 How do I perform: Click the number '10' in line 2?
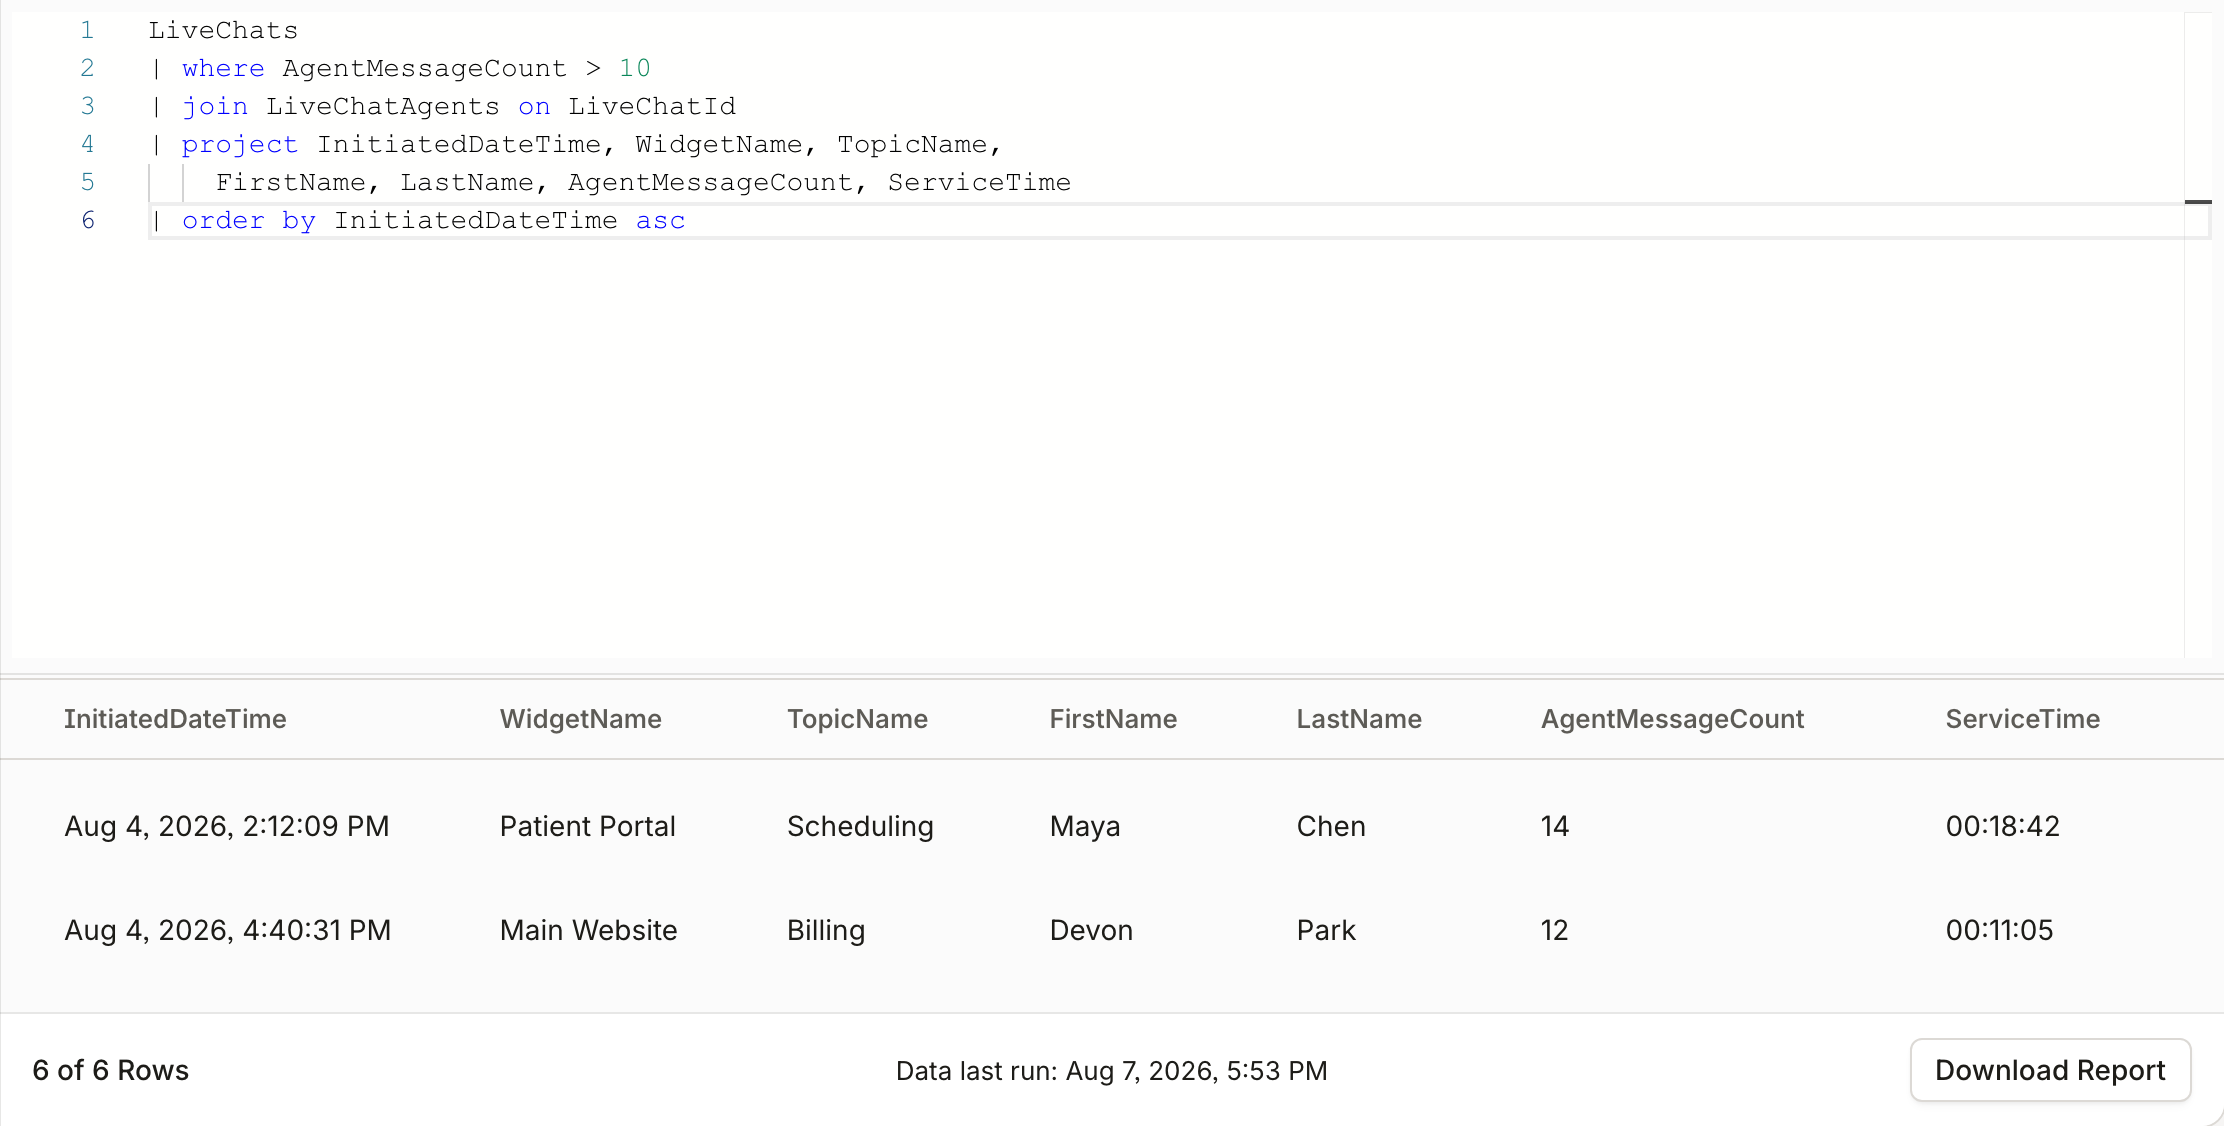[x=635, y=69]
